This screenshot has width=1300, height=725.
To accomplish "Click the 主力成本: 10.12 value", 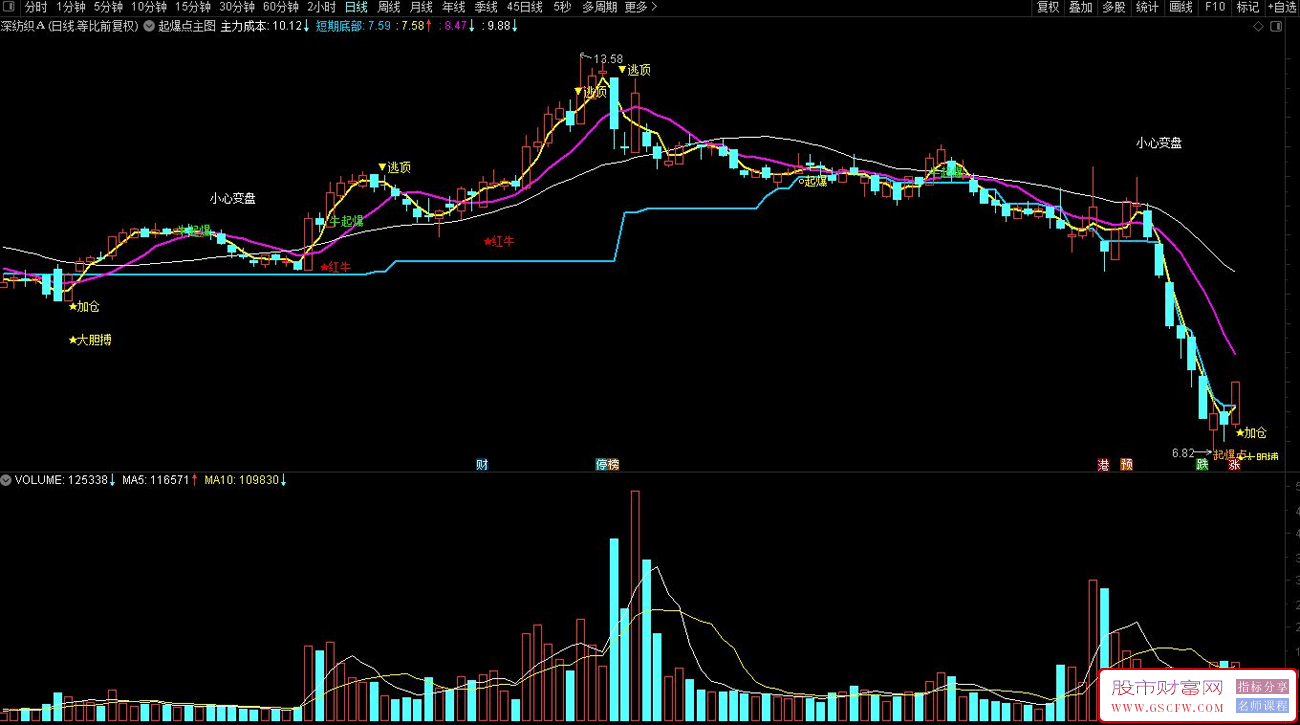I will (x=265, y=26).
